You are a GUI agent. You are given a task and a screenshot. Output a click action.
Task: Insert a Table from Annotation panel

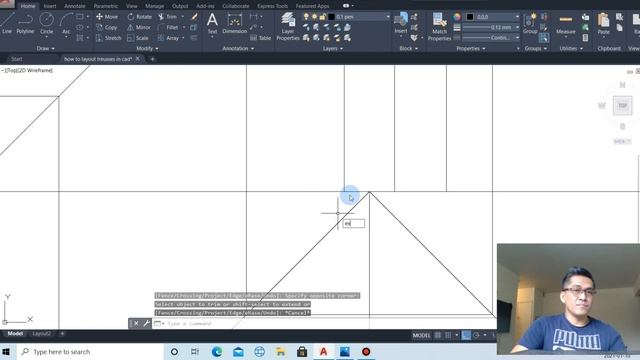click(x=260, y=38)
